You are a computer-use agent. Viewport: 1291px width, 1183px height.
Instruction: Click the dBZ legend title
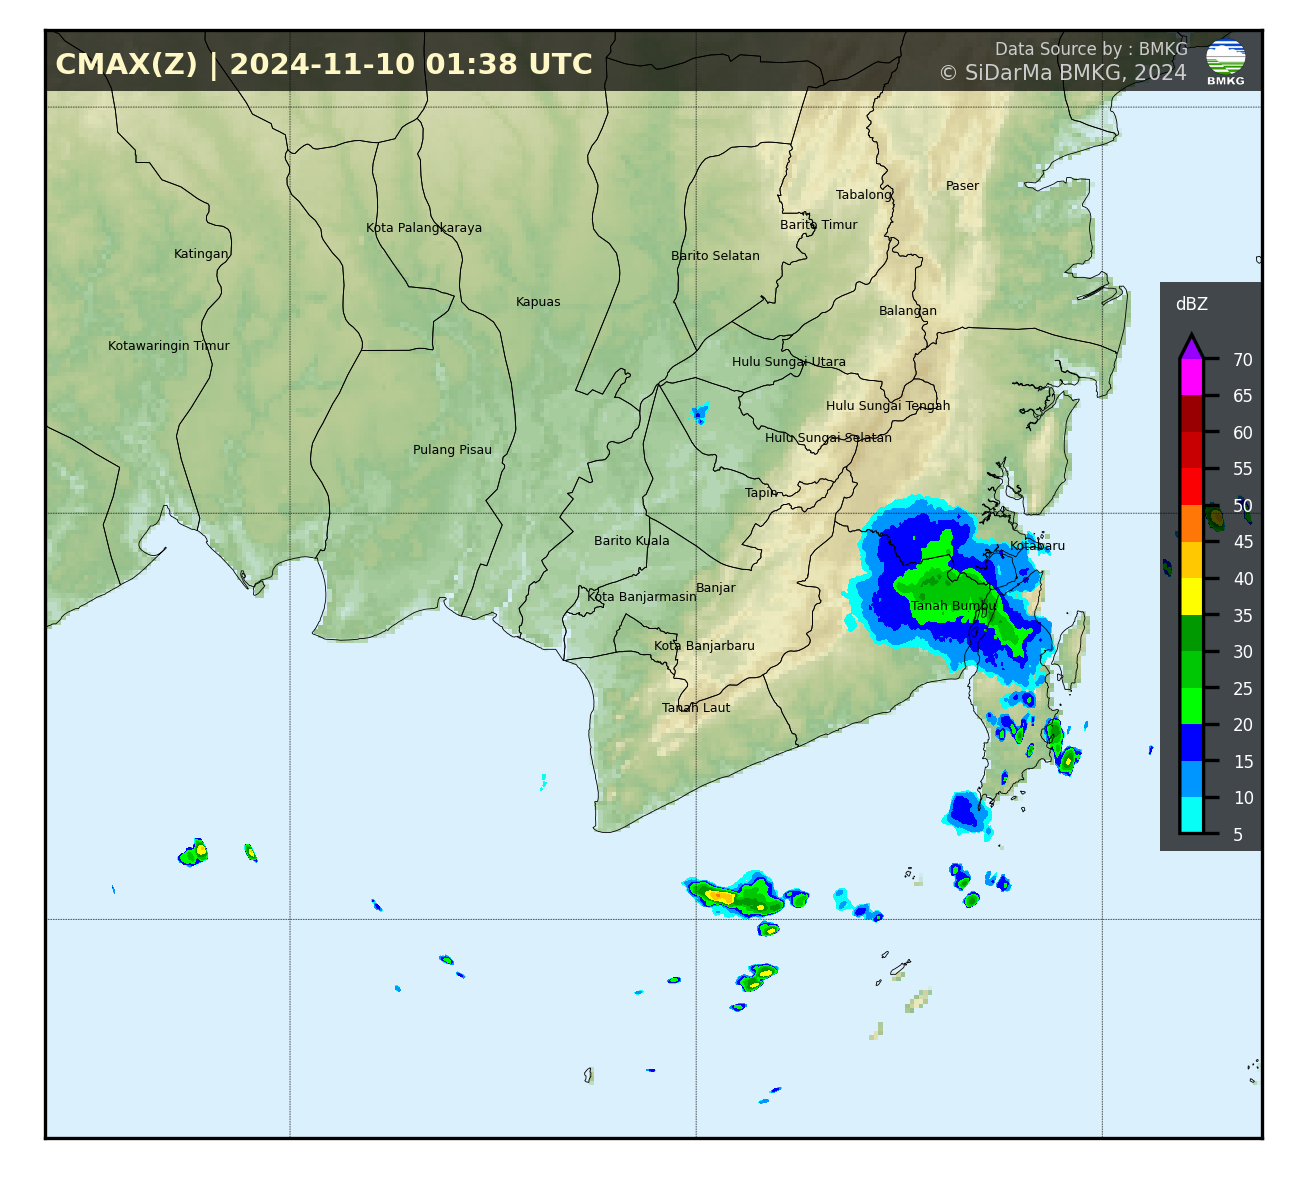[1191, 304]
